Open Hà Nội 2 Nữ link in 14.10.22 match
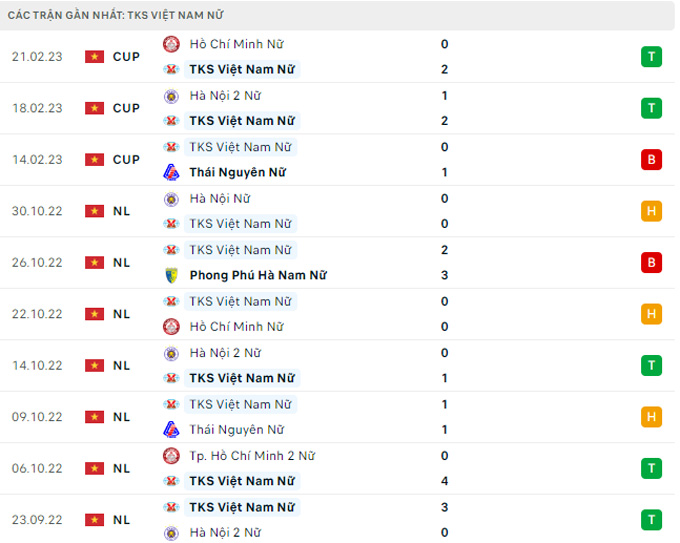 (224, 353)
